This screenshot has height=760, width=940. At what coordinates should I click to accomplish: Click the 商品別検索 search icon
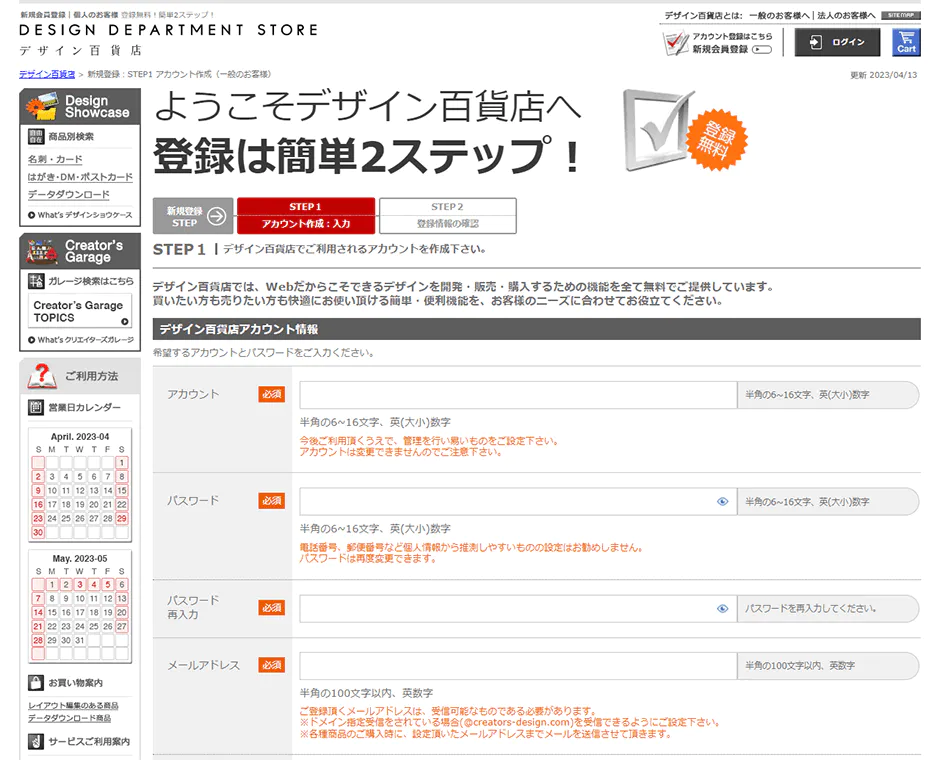(35, 137)
